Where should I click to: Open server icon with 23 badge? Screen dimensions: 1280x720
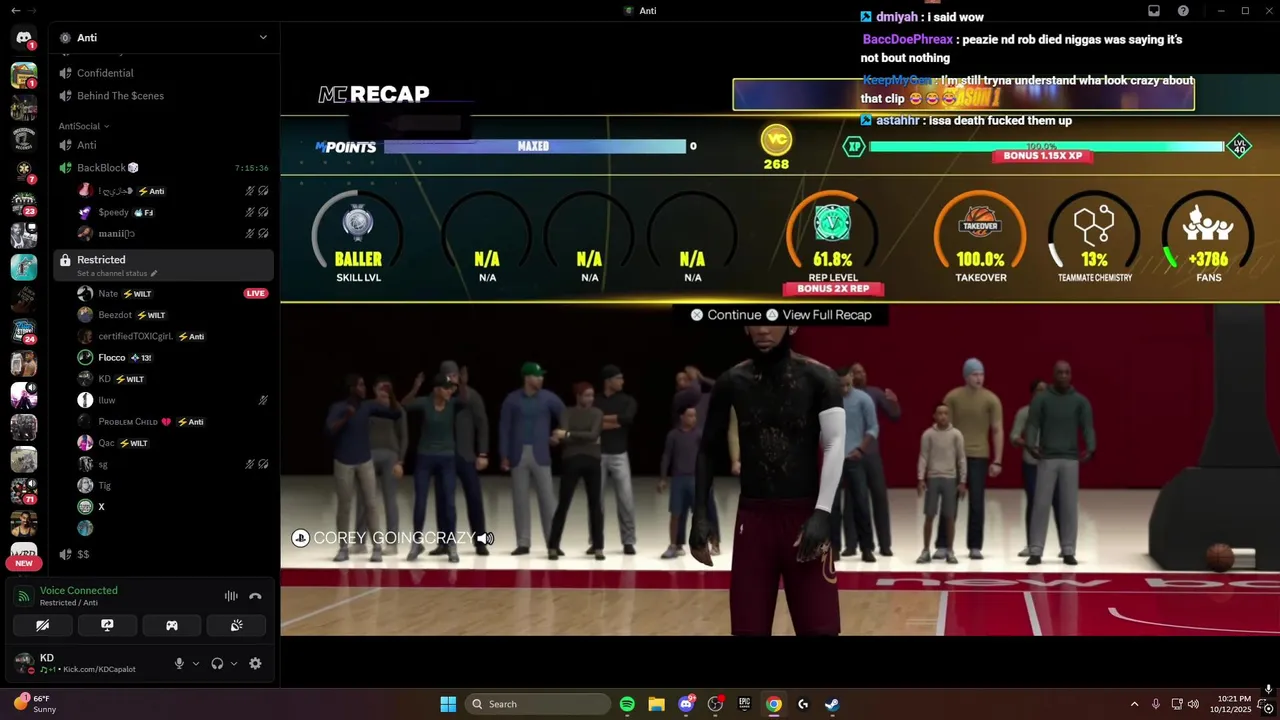coord(24,204)
